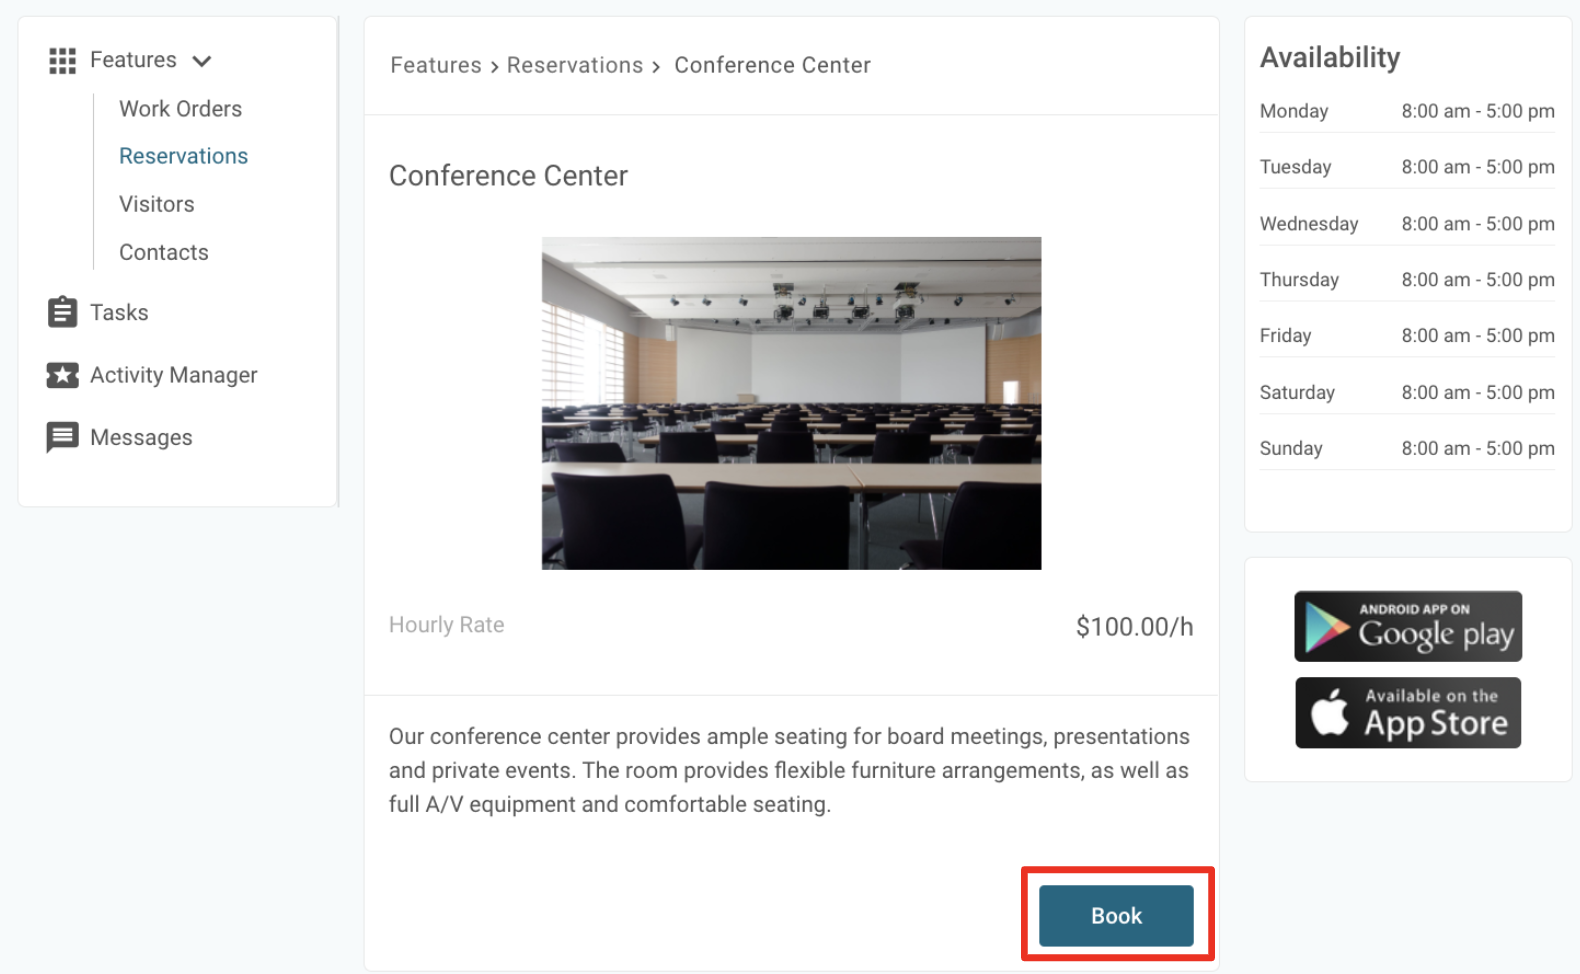Open Work Orders in sidebar
The width and height of the screenshot is (1580, 974).
[180, 108]
